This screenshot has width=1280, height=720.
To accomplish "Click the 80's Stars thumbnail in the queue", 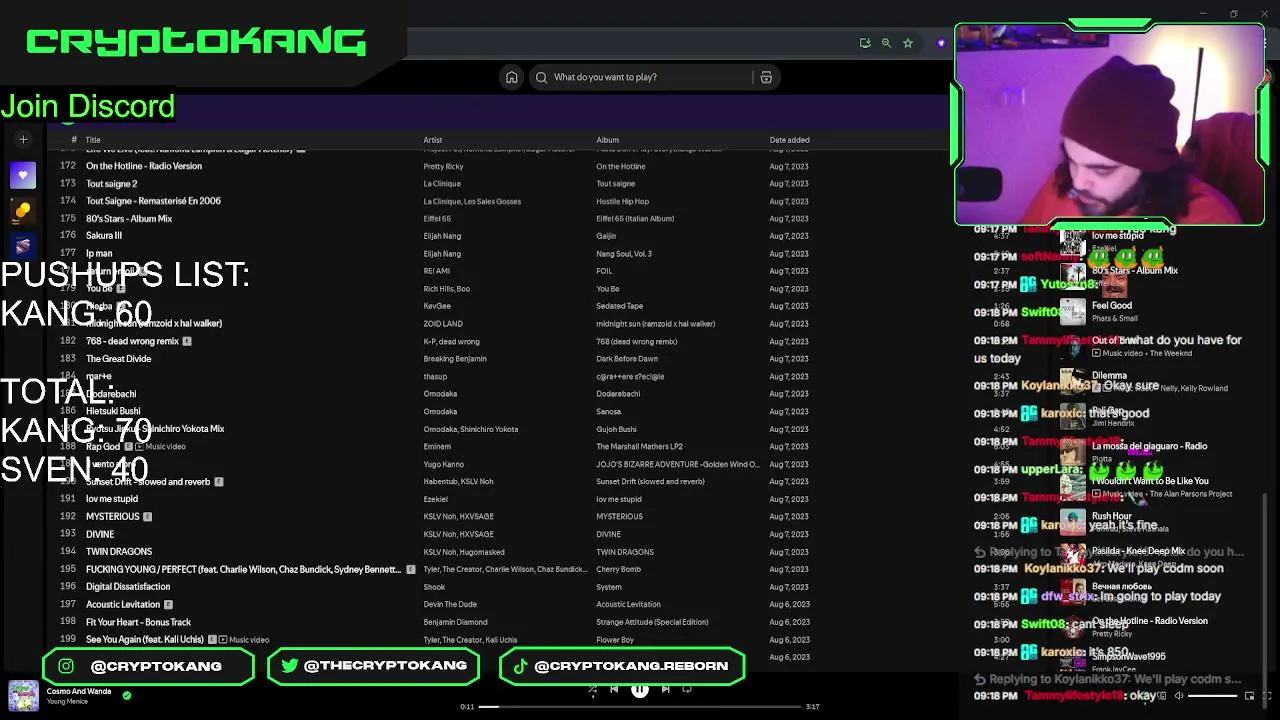I will pyautogui.click(x=1073, y=276).
